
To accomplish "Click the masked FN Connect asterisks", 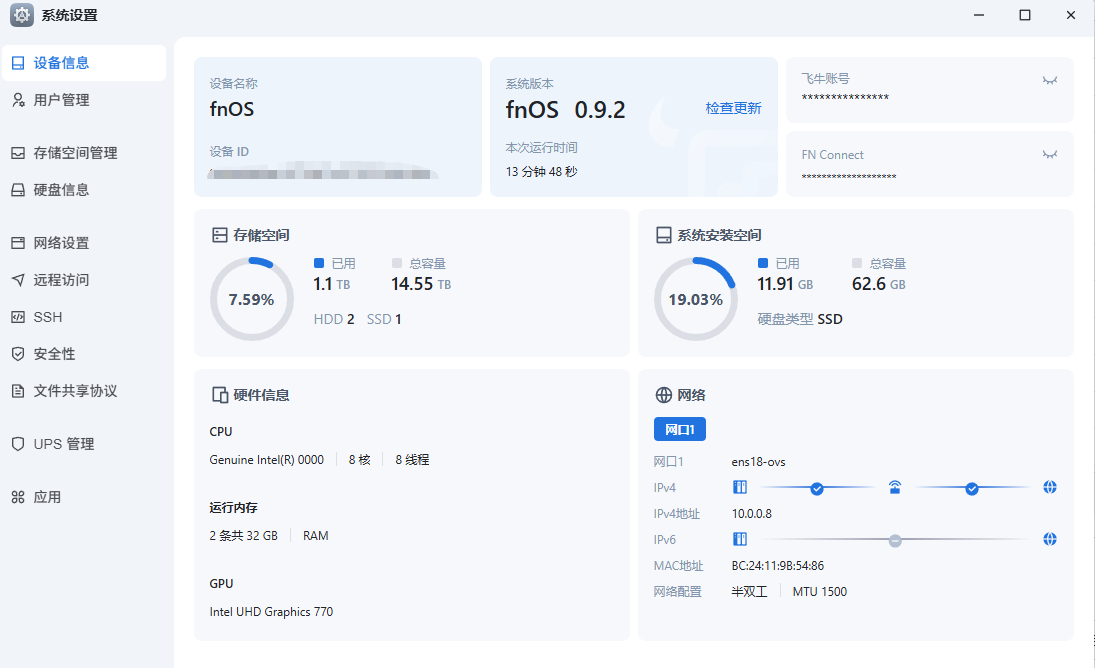I will click(848, 177).
